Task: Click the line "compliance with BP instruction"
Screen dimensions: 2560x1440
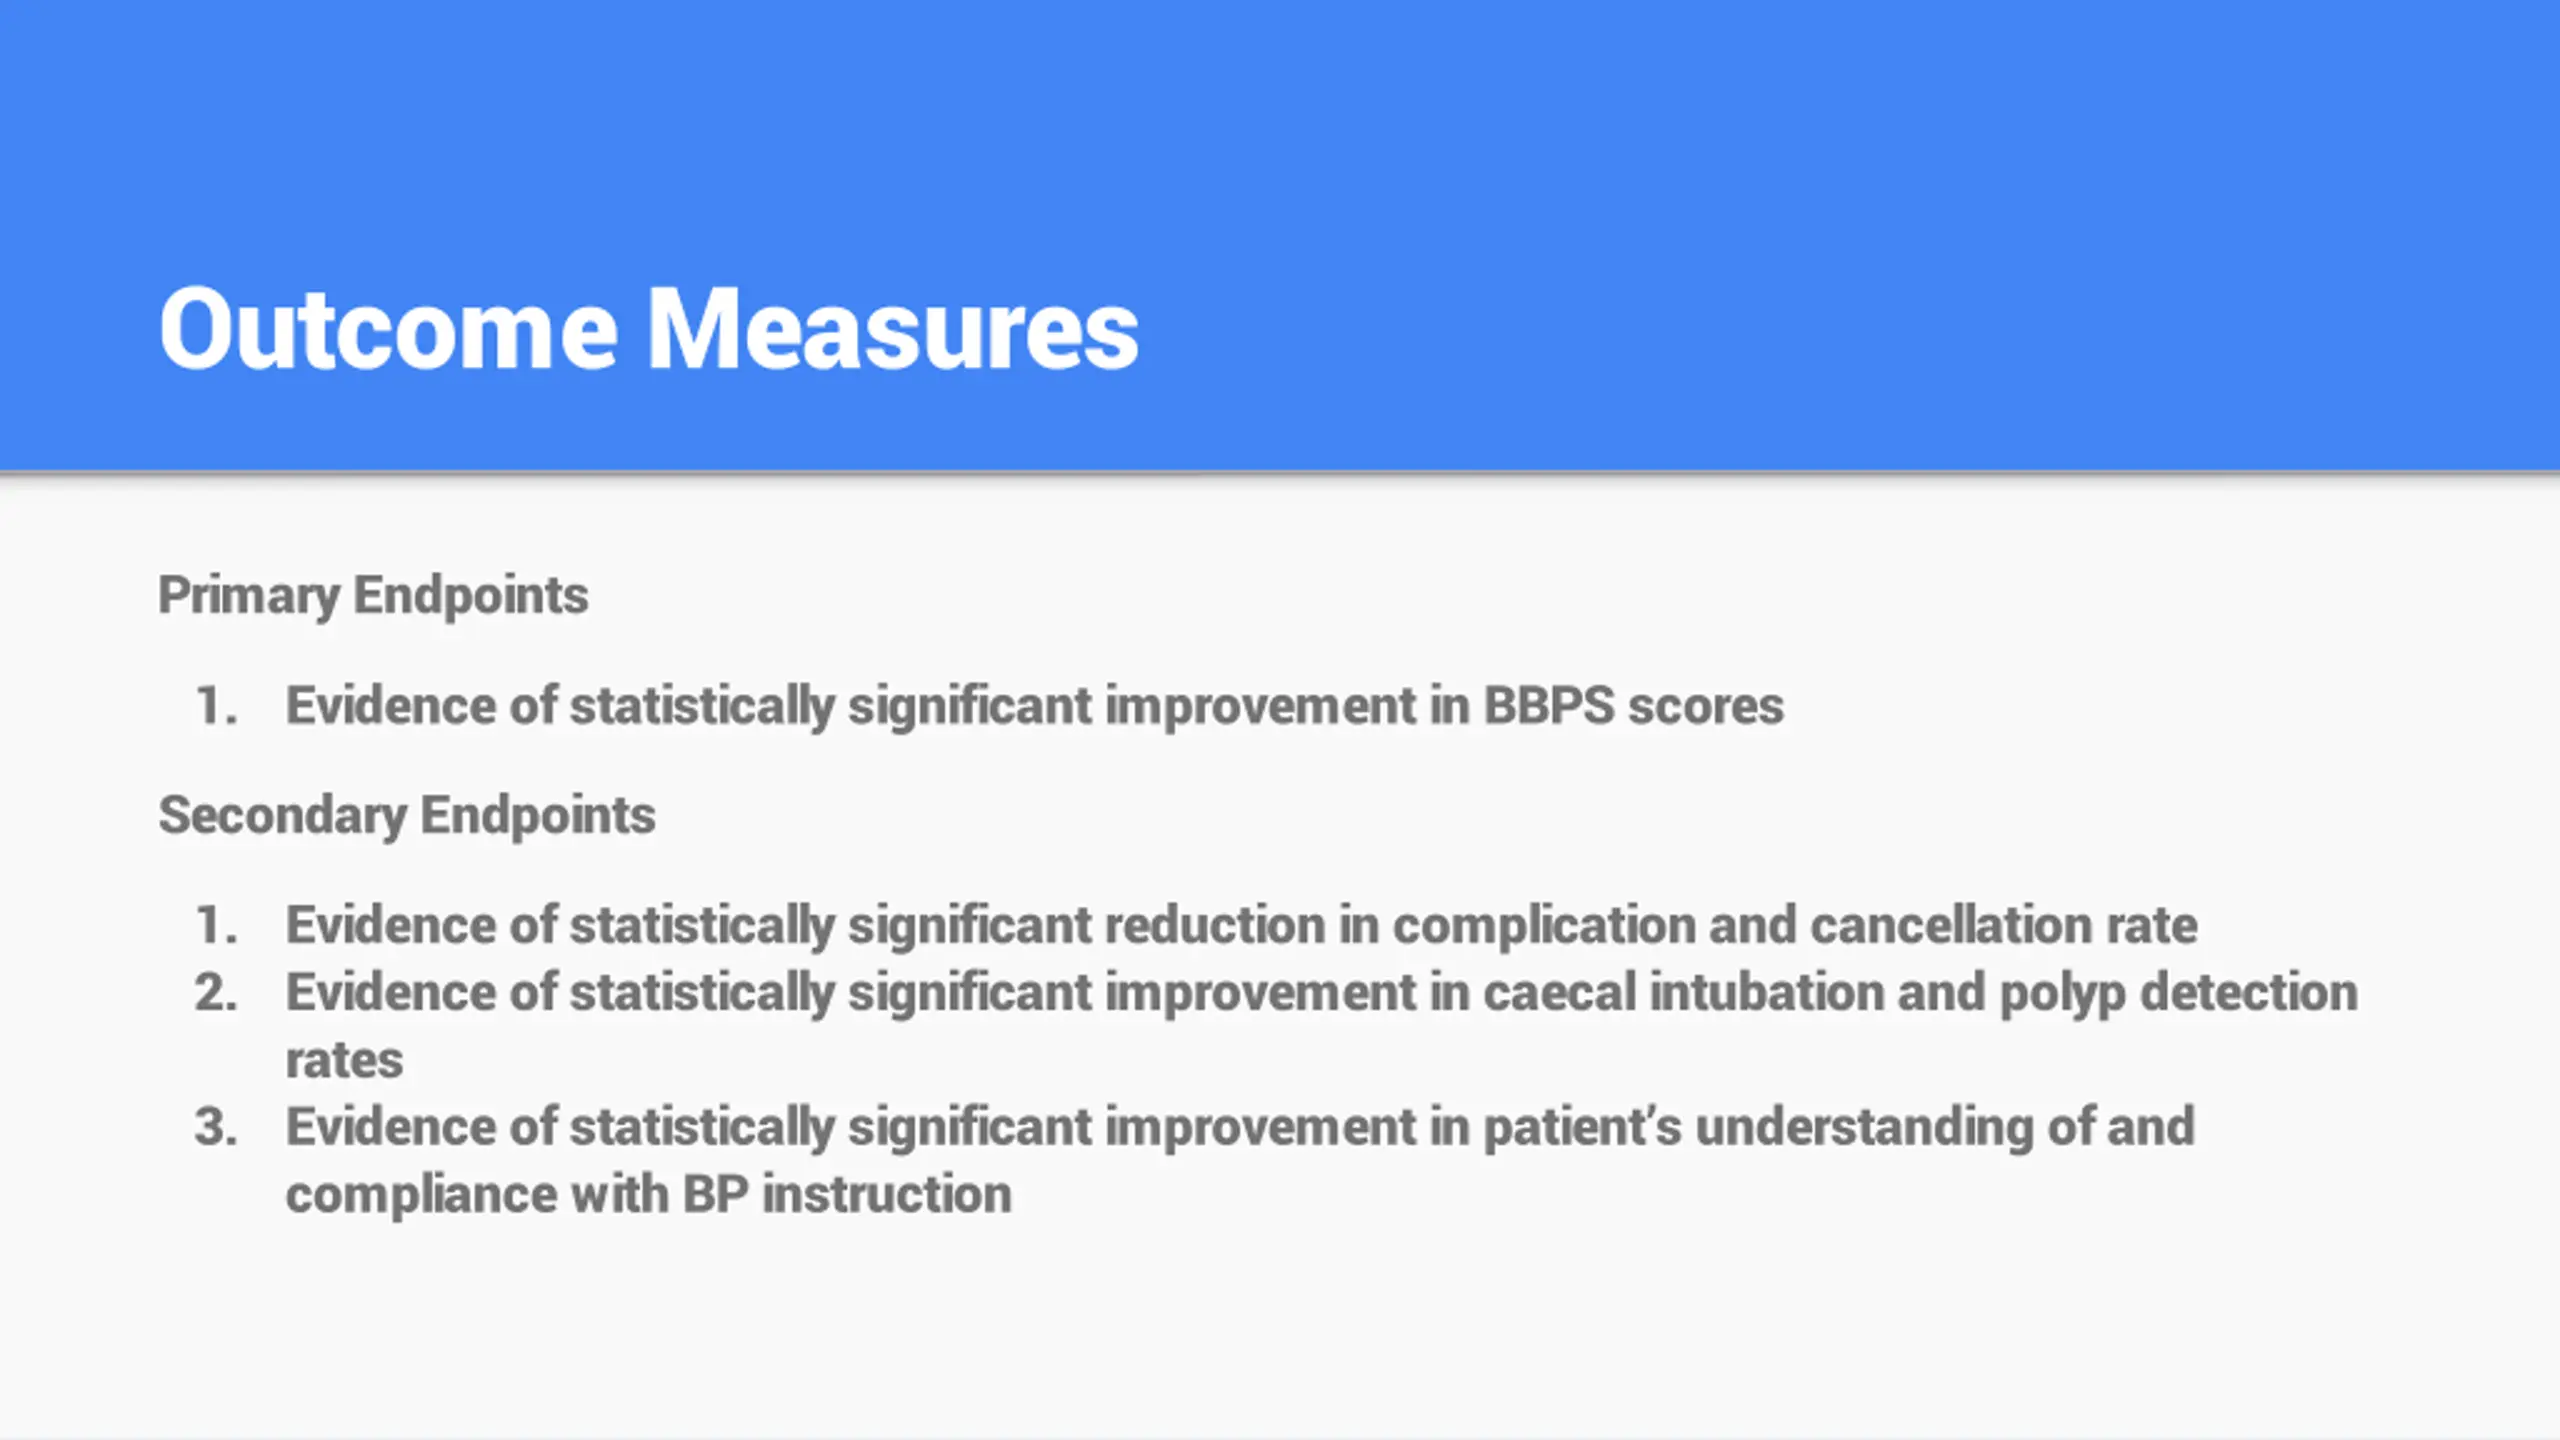Action: 649,1196
